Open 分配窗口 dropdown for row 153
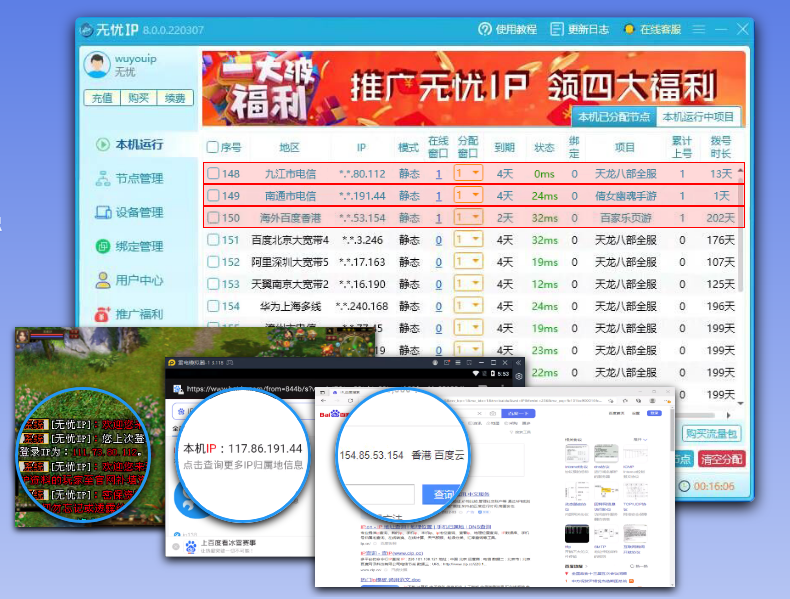The height and width of the screenshot is (599, 790). [468, 284]
